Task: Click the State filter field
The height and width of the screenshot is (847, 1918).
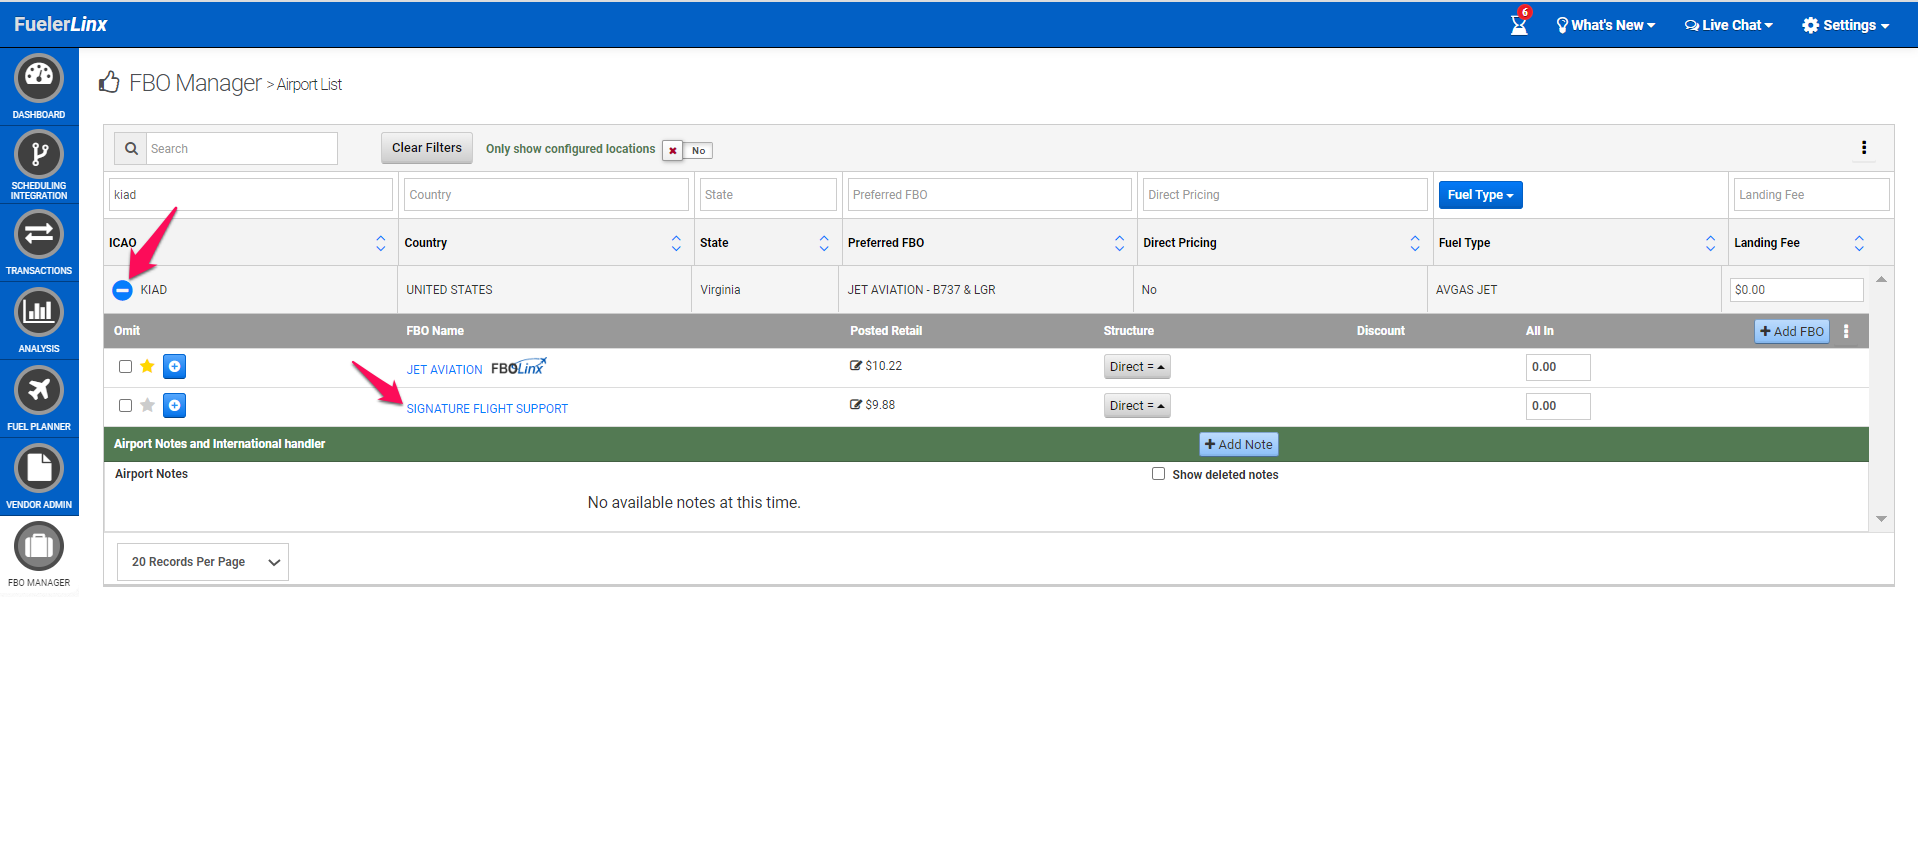Action: click(768, 195)
